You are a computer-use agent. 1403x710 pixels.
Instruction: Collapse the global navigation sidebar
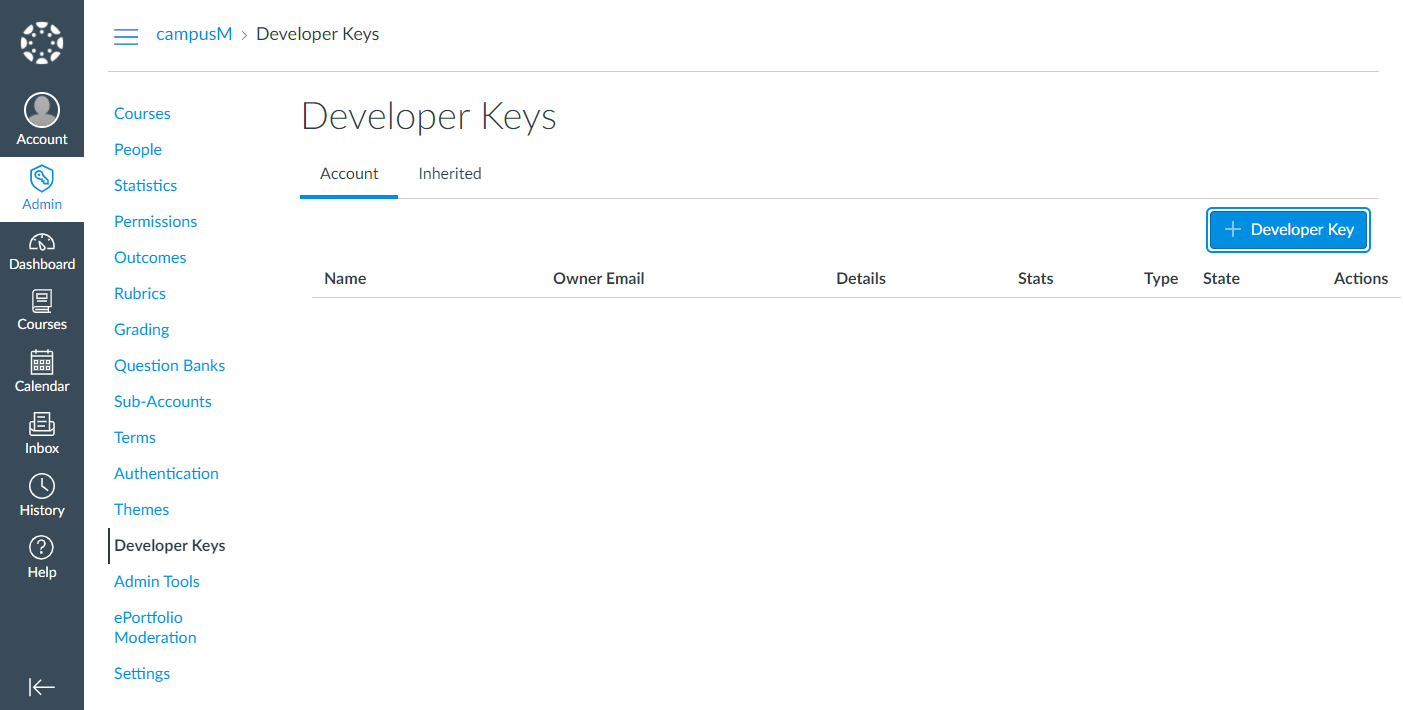point(42,687)
